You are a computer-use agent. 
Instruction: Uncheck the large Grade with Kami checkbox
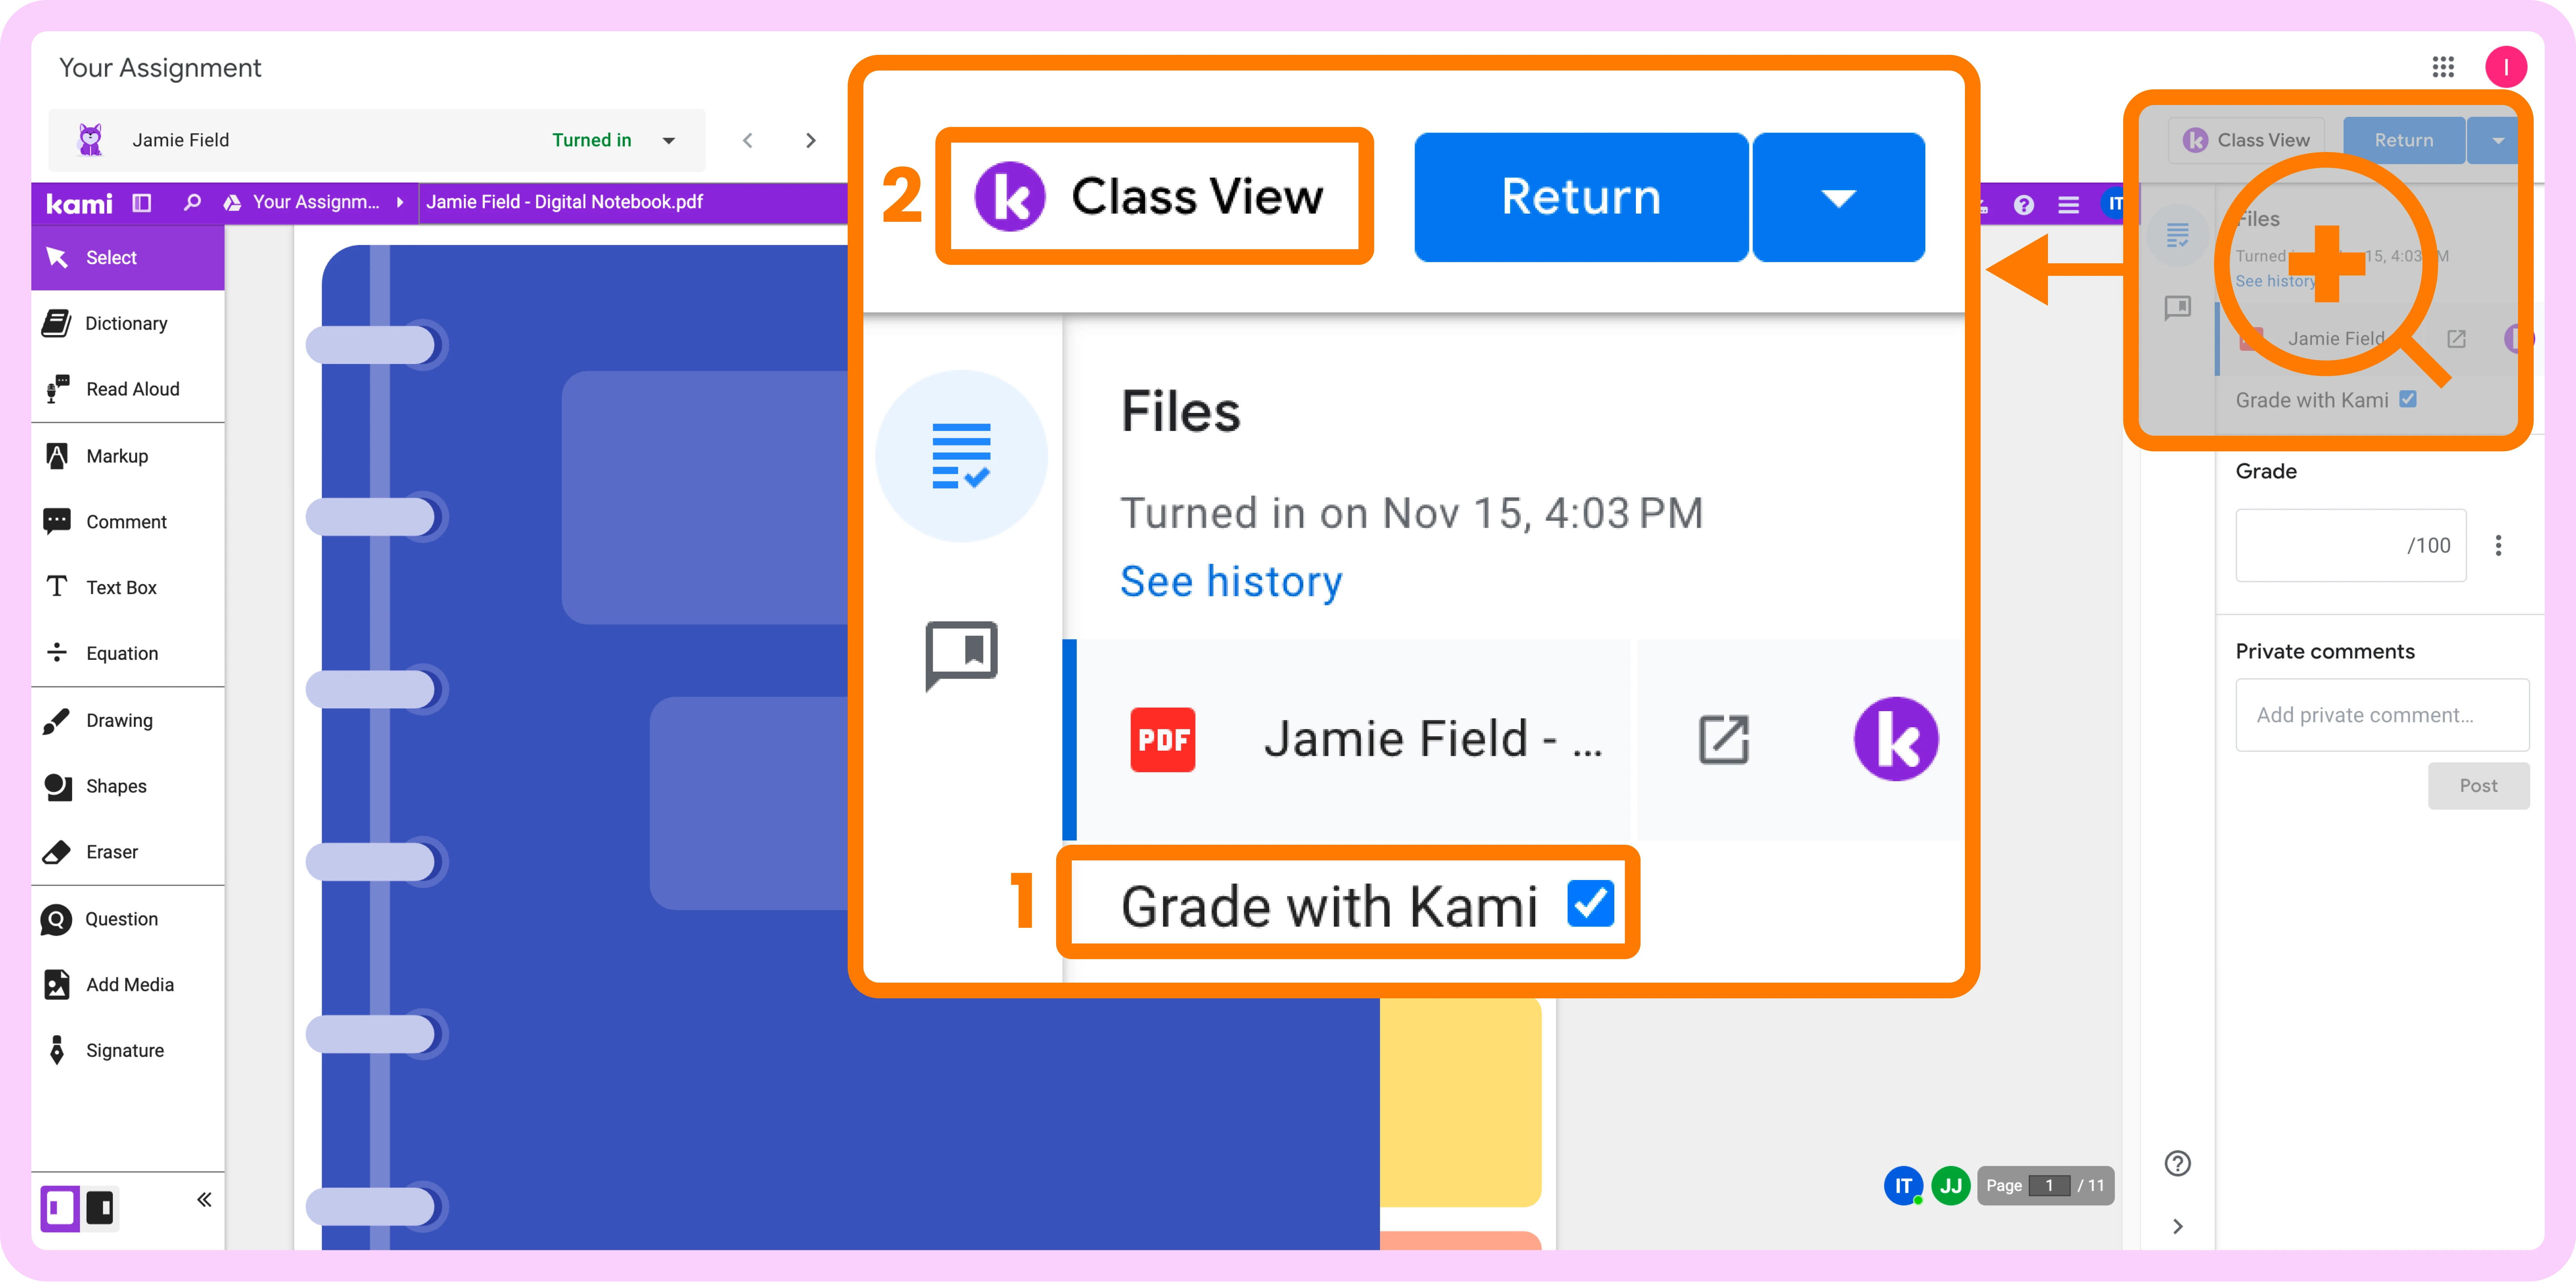[x=1590, y=903]
